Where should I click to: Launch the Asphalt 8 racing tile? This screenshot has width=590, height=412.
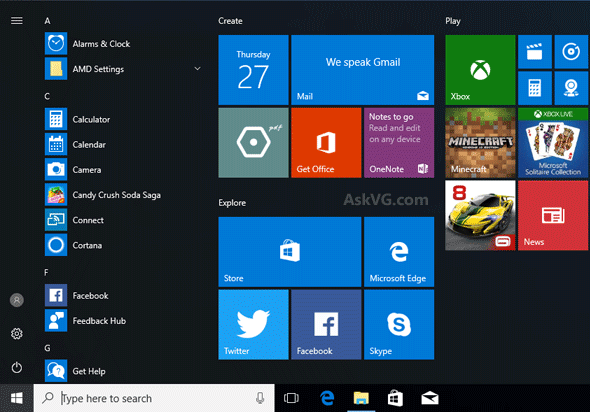[x=480, y=215]
